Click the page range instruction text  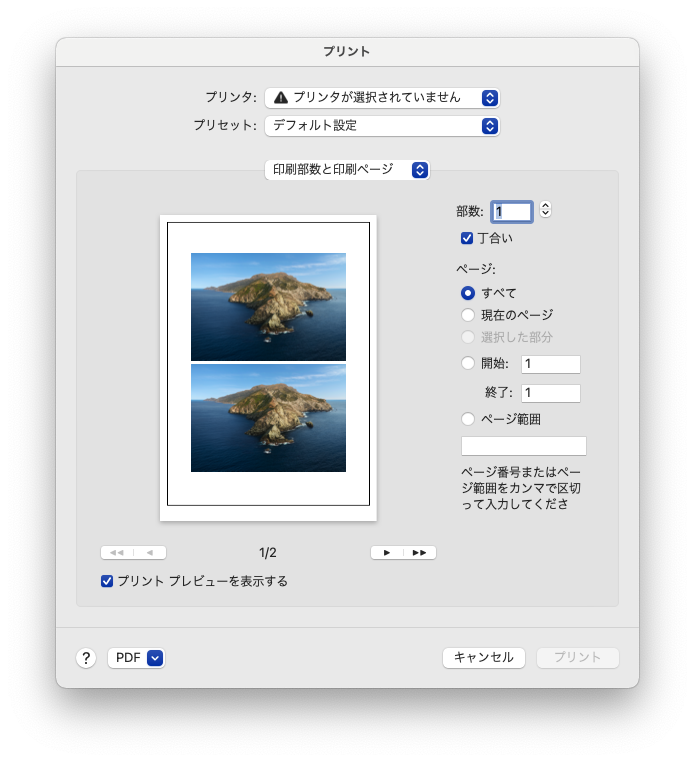click(x=521, y=488)
